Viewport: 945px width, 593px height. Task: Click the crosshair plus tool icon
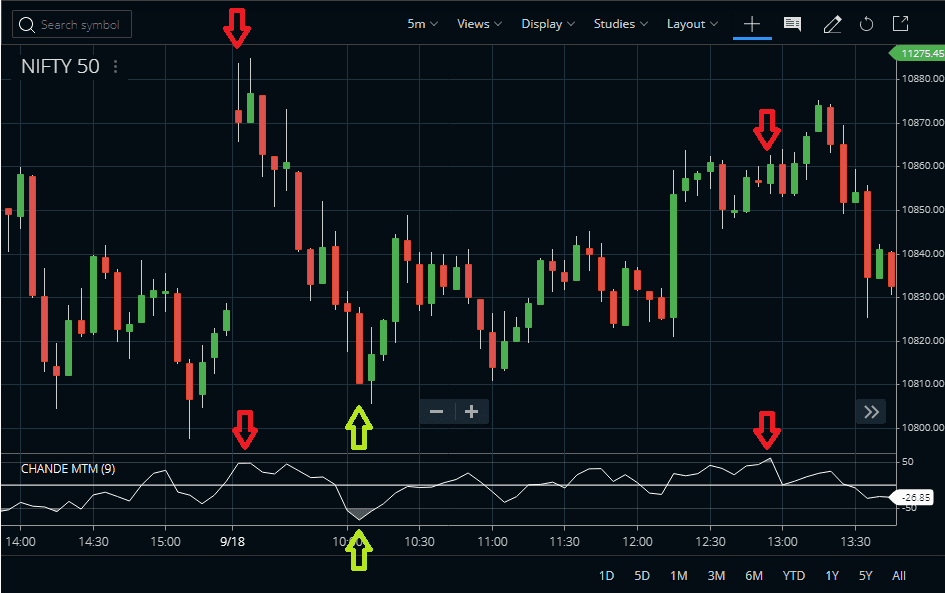pos(752,24)
